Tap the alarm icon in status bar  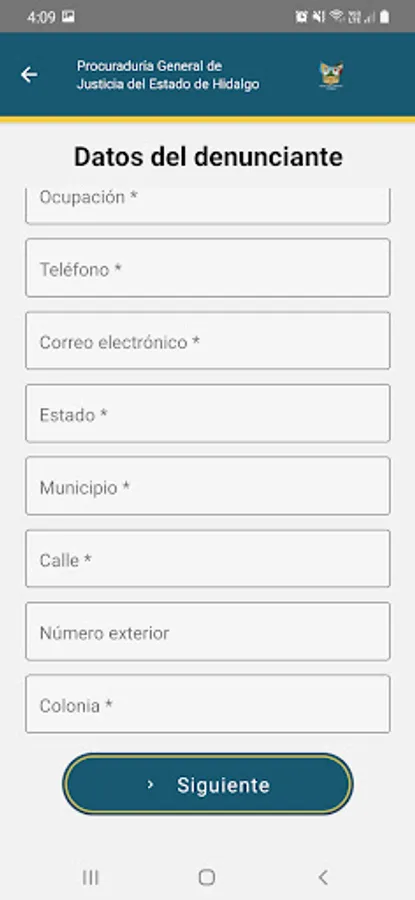click(301, 17)
